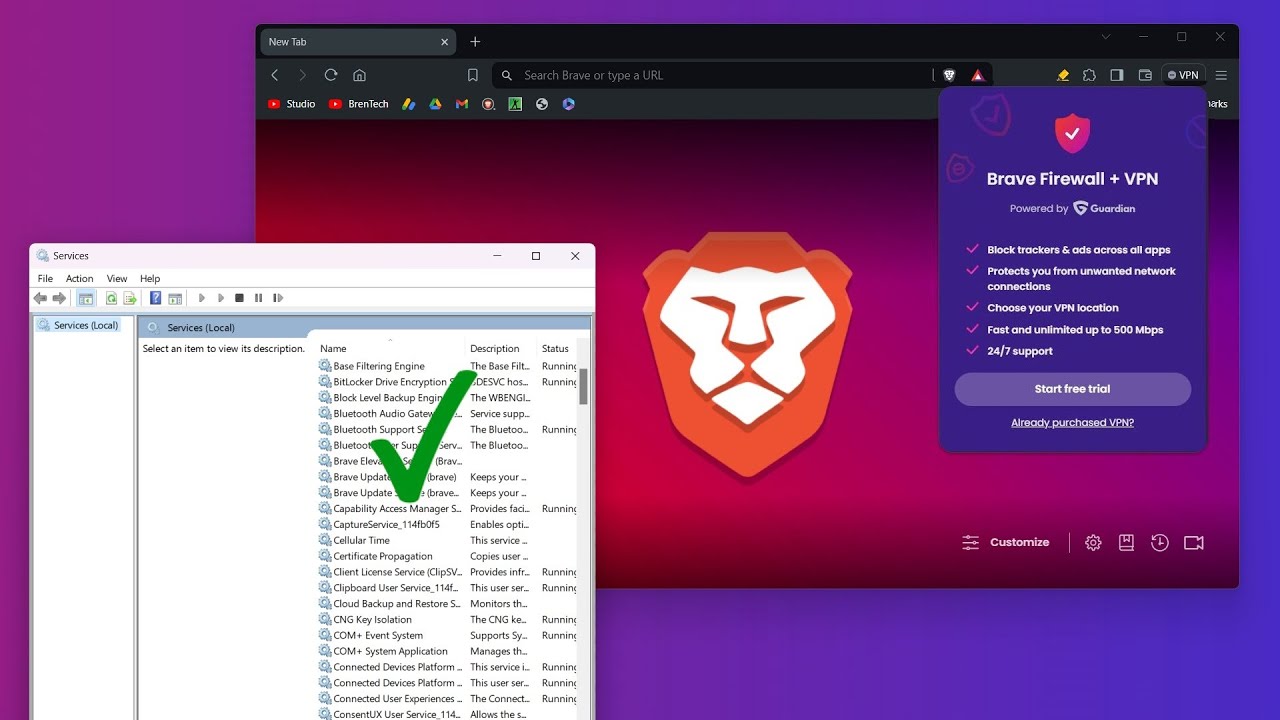Open tab search dropdown chevron

1106,37
